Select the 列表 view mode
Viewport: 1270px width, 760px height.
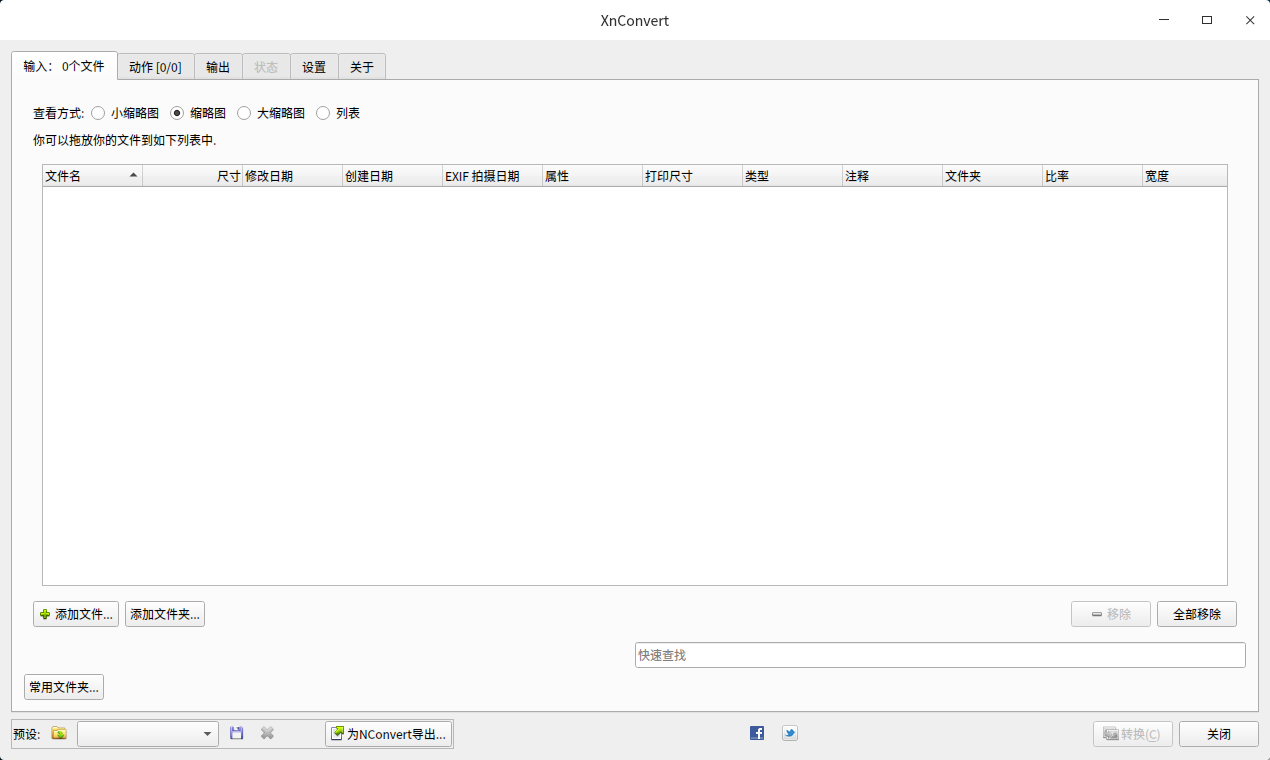click(323, 113)
